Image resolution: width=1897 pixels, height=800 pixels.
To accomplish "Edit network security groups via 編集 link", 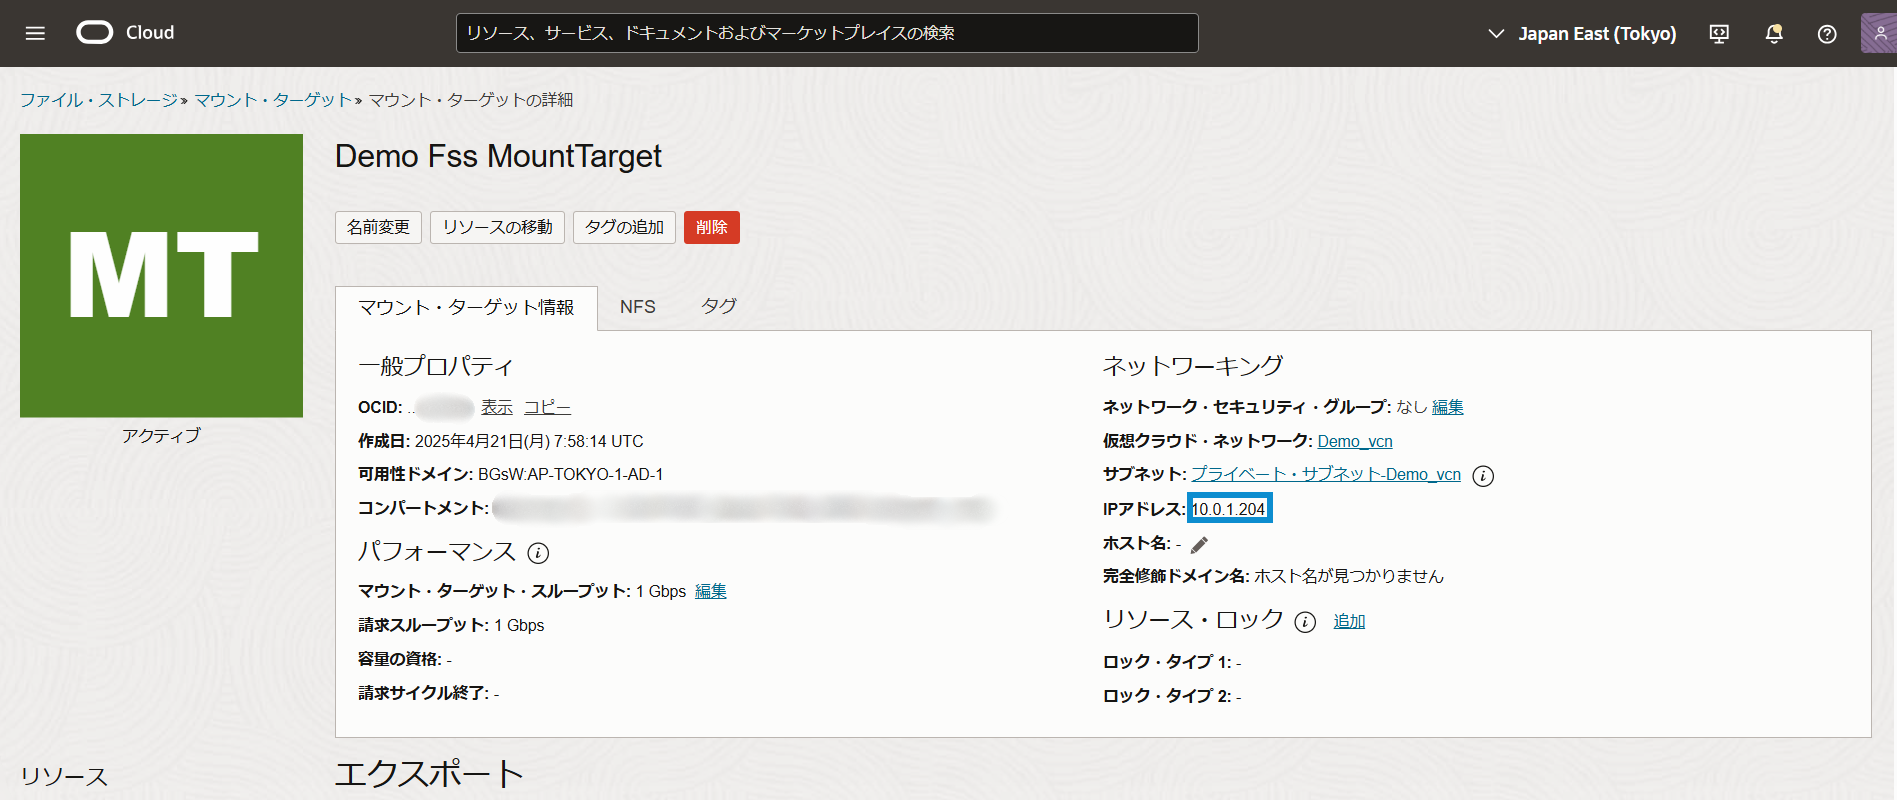I will coord(1448,407).
